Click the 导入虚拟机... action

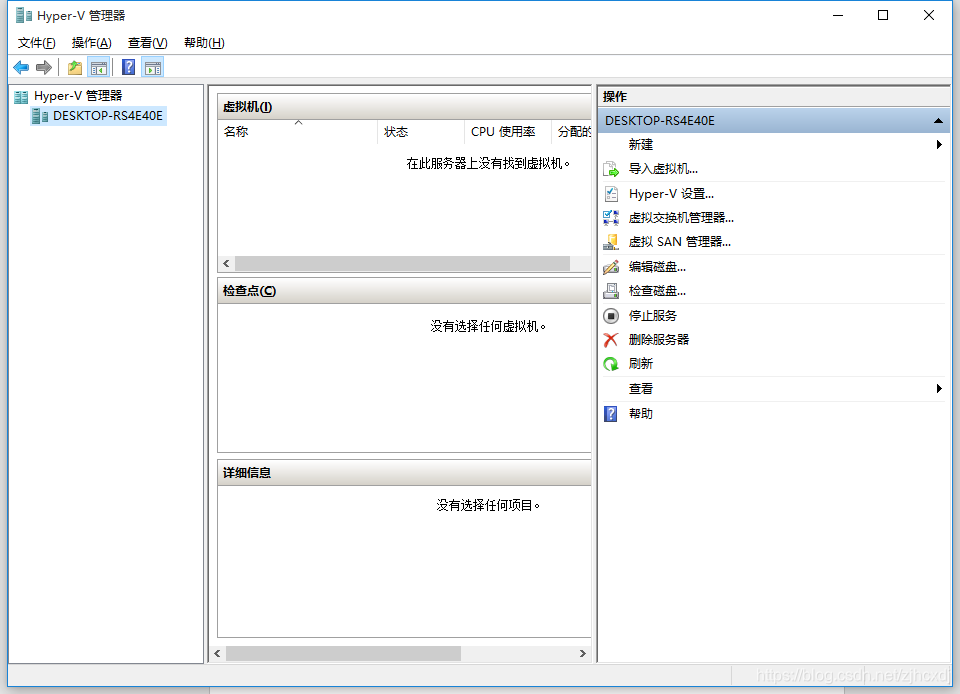(663, 169)
